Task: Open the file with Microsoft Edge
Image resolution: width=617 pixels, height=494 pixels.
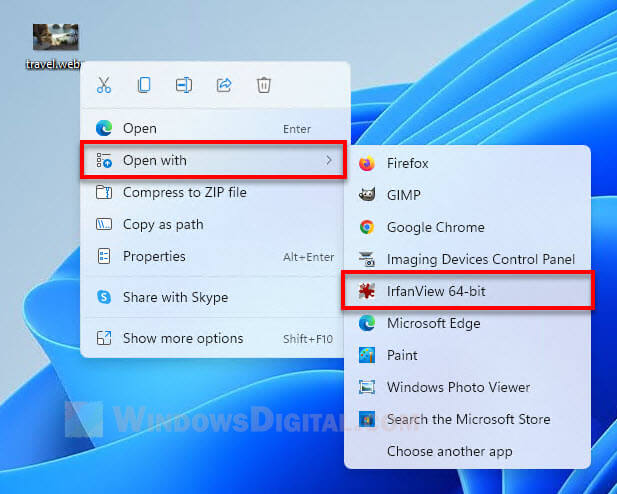Action: point(467,323)
